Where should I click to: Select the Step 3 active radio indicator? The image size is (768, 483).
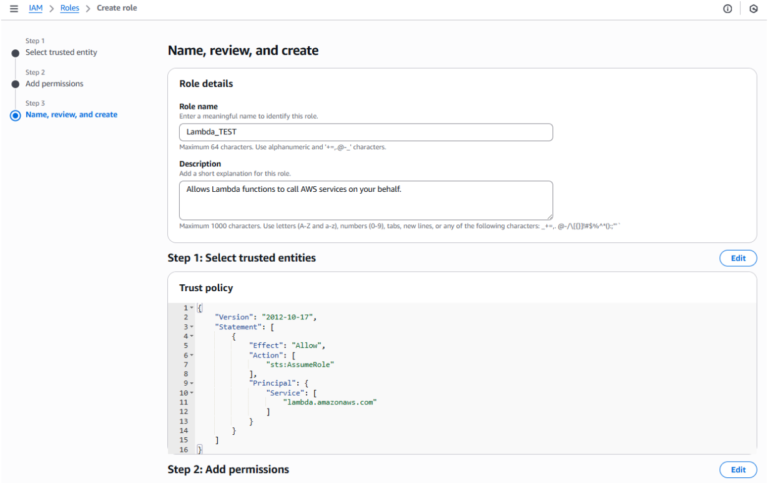(x=15, y=115)
